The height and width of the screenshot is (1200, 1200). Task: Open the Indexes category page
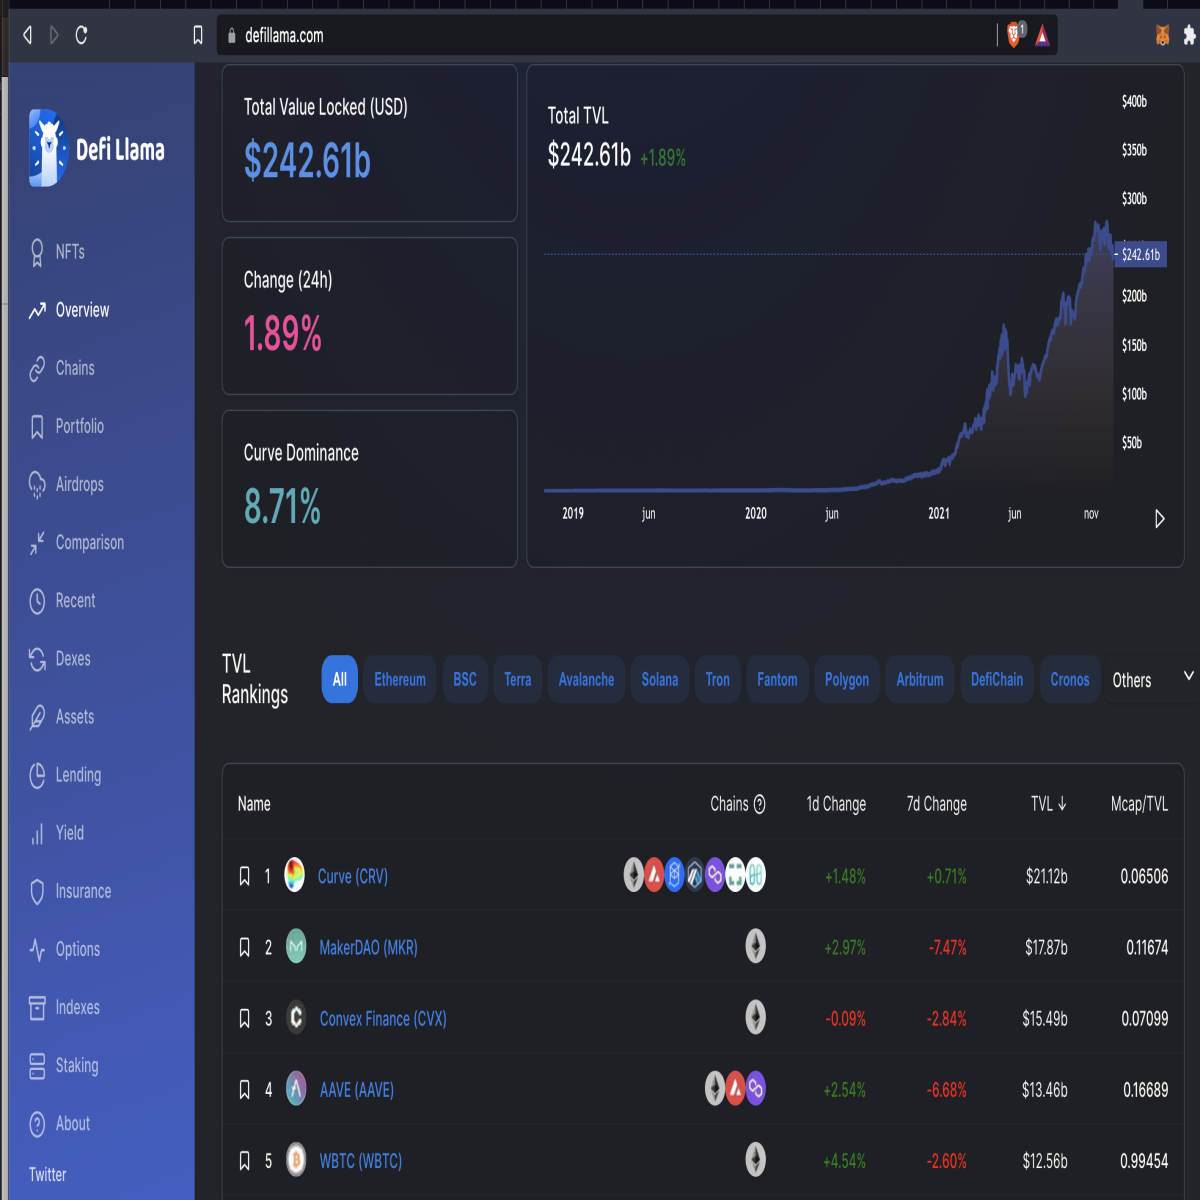(x=64, y=1007)
